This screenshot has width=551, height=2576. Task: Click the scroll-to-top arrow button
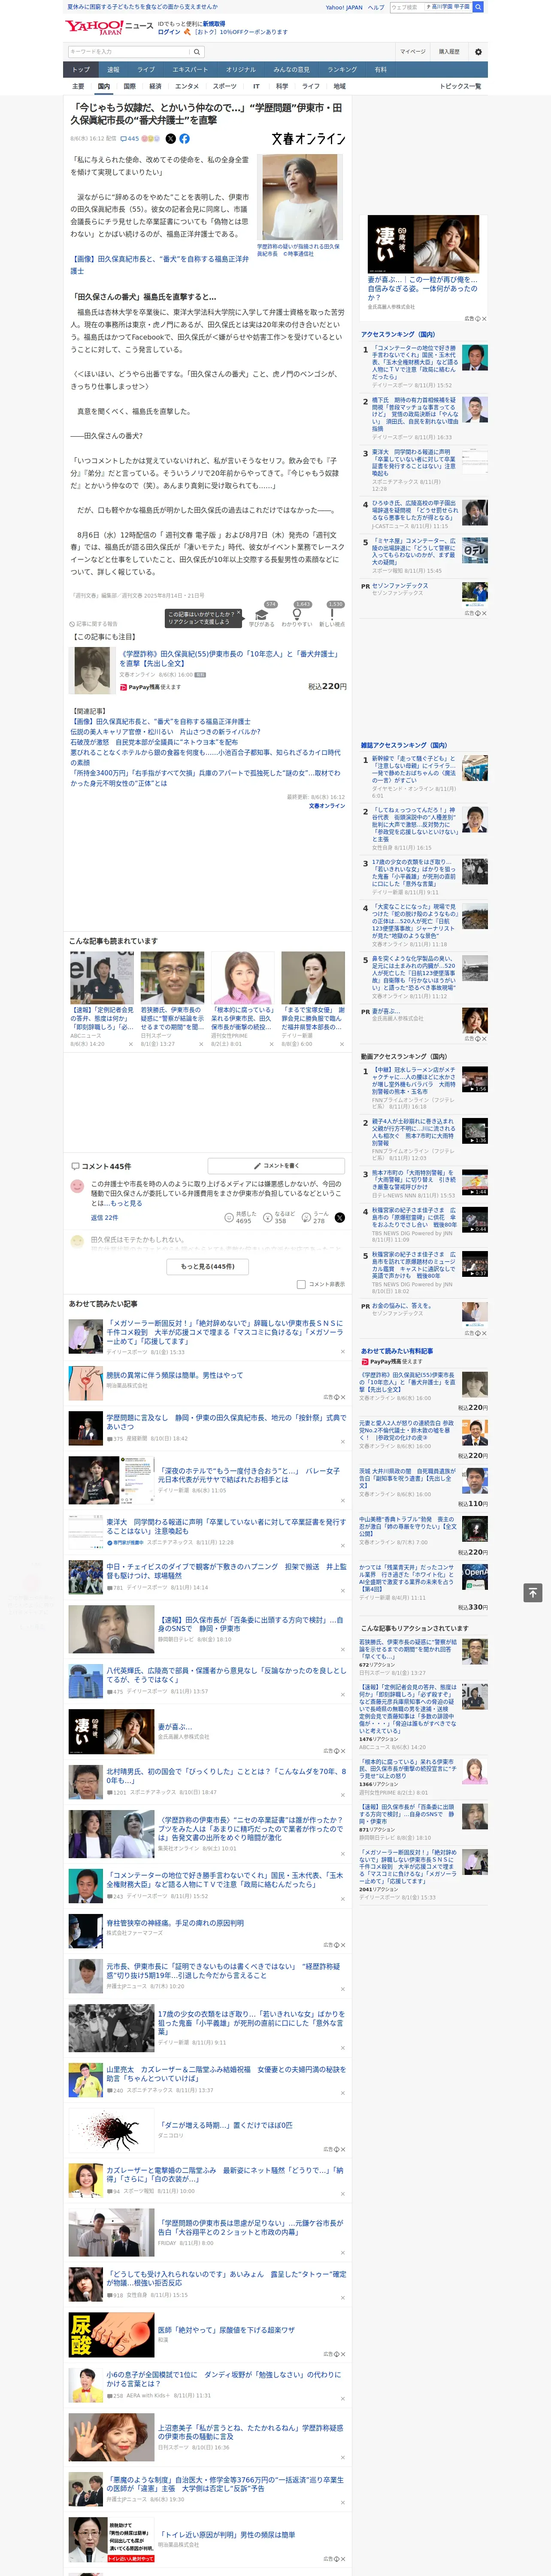click(533, 1593)
